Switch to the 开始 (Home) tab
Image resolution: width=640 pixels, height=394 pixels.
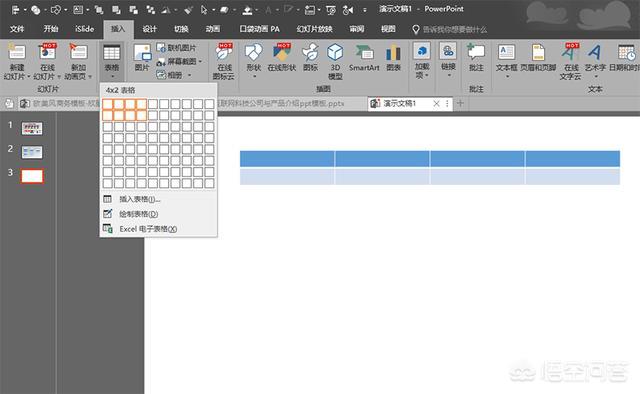tap(51, 29)
